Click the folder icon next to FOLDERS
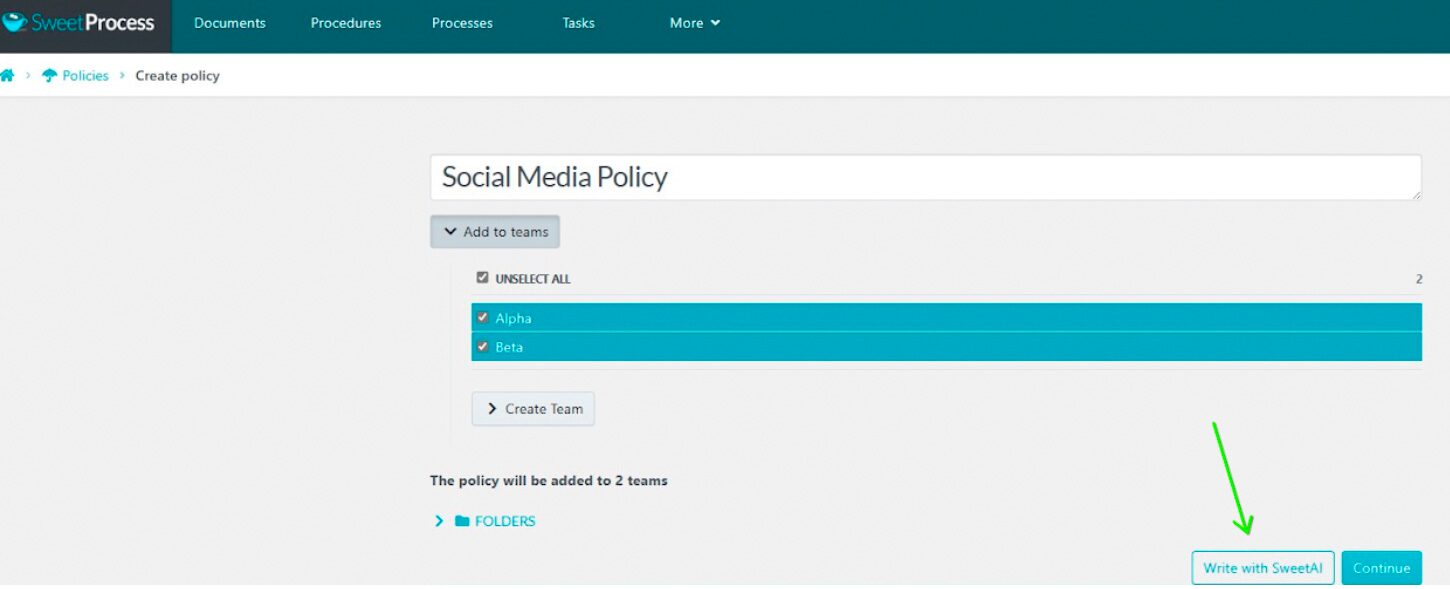The image size is (1450, 589). 460,520
